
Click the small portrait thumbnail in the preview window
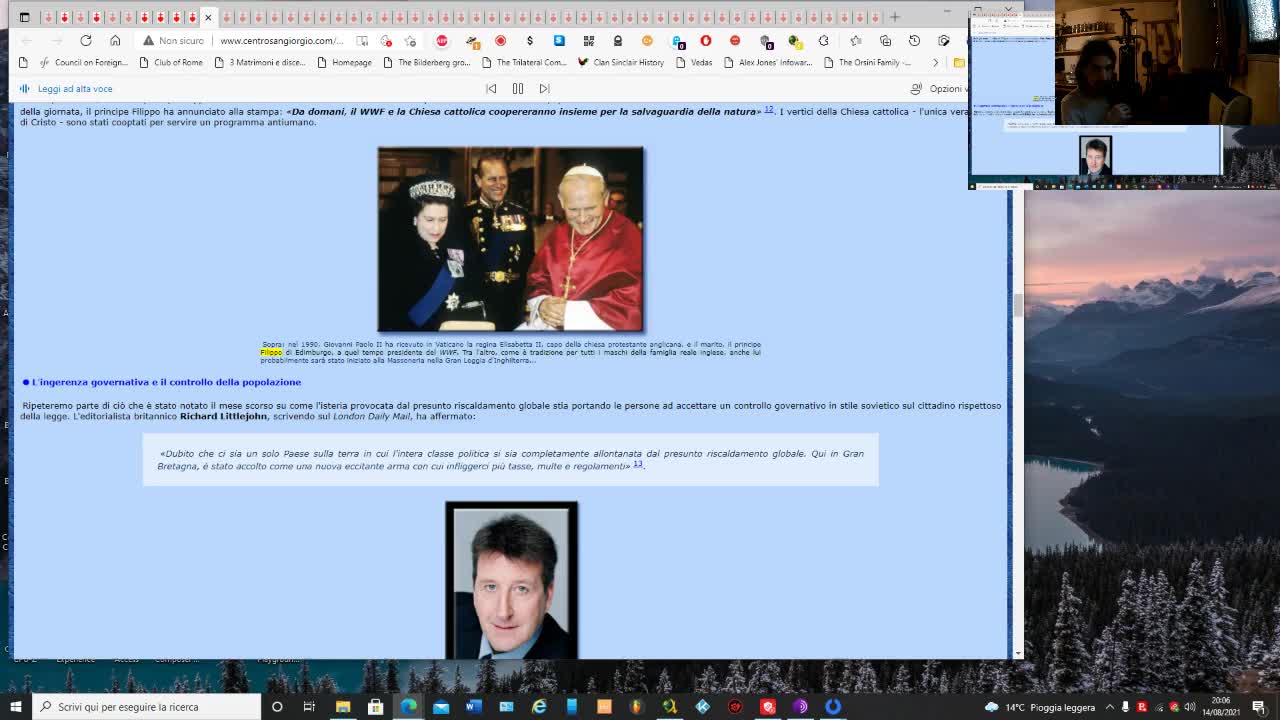coord(1095,155)
